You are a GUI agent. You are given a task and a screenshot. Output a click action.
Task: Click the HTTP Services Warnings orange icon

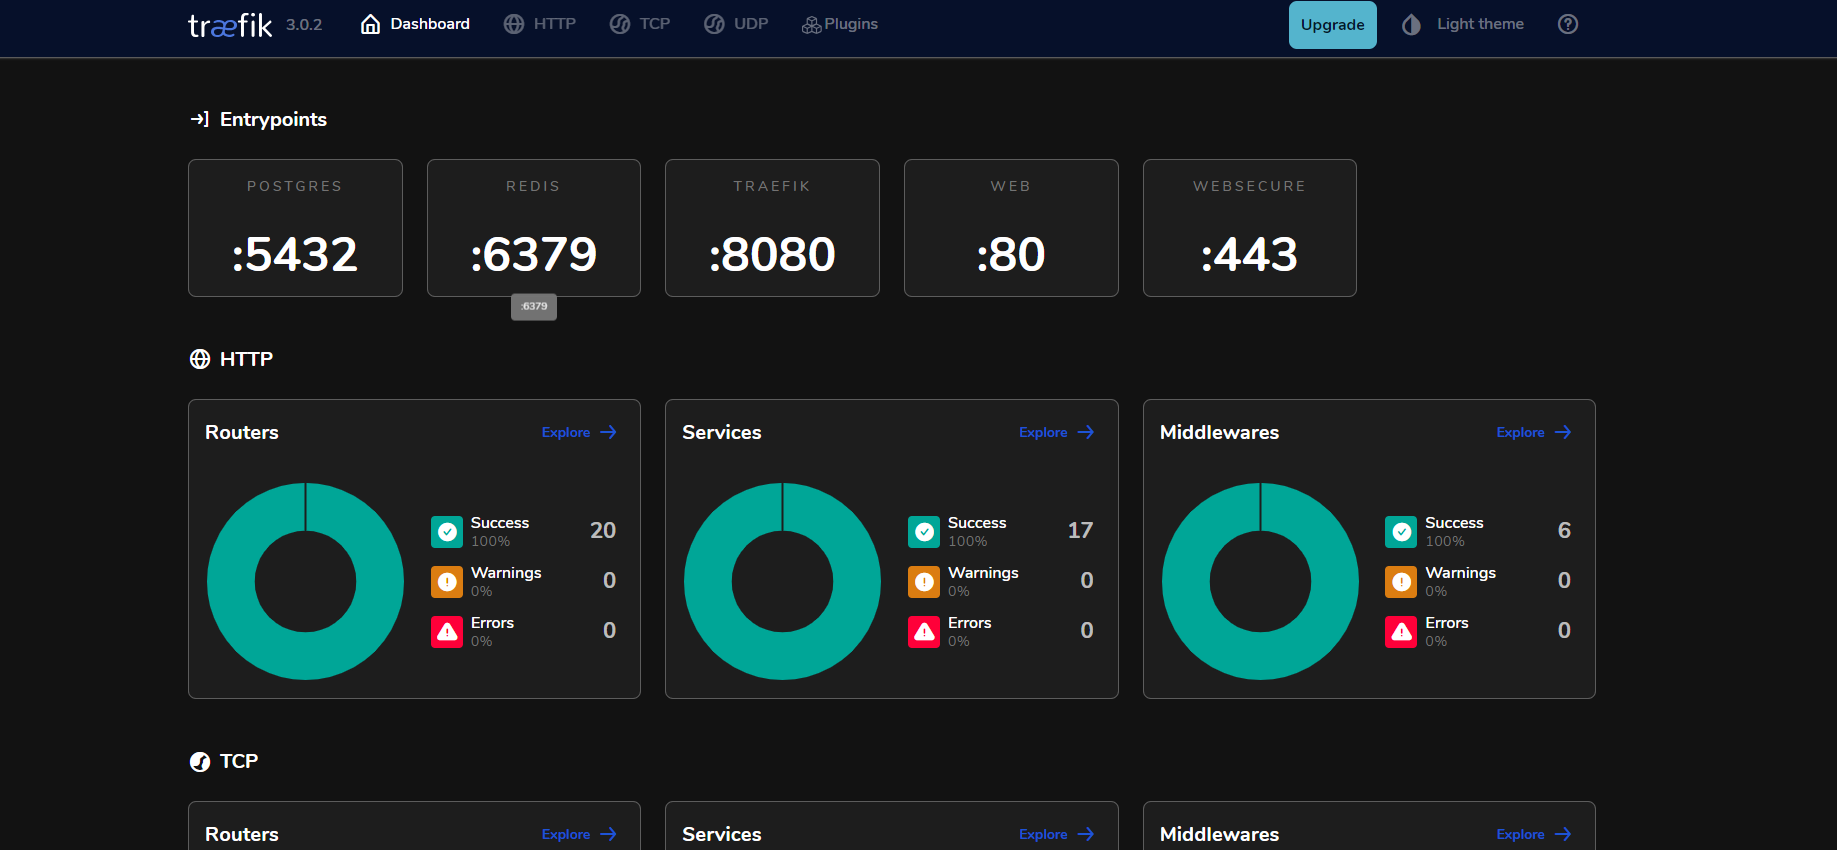(x=924, y=582)
